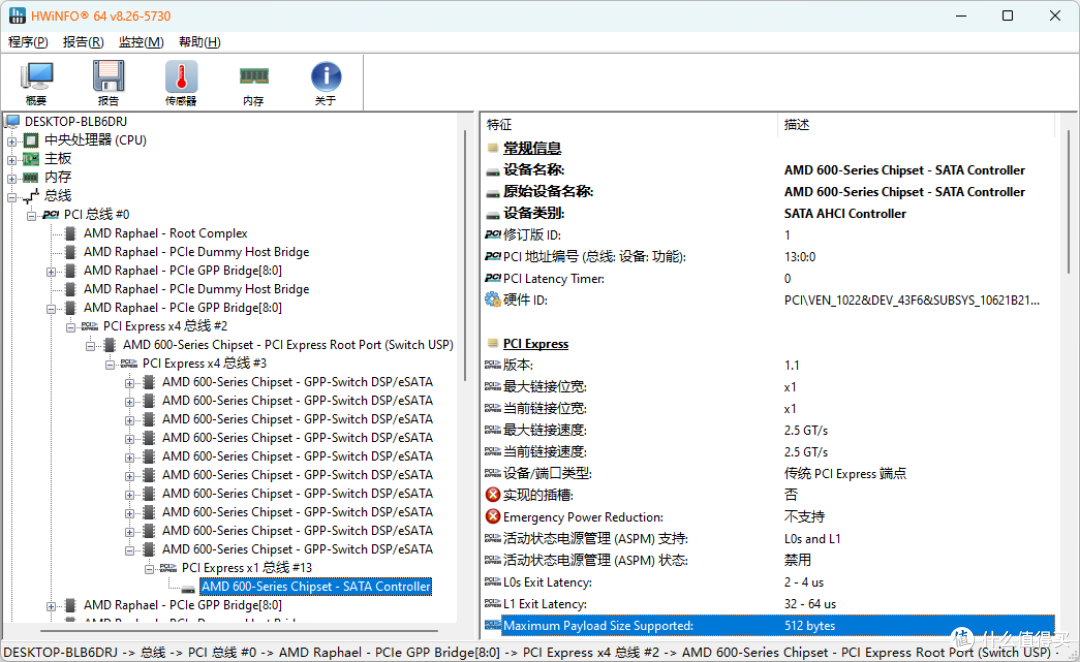This screenshot has height=662, width=1080.
Task: Select the Maximum Payload Size Supported row
Action: pyautogui.click(x=768, y=625)
